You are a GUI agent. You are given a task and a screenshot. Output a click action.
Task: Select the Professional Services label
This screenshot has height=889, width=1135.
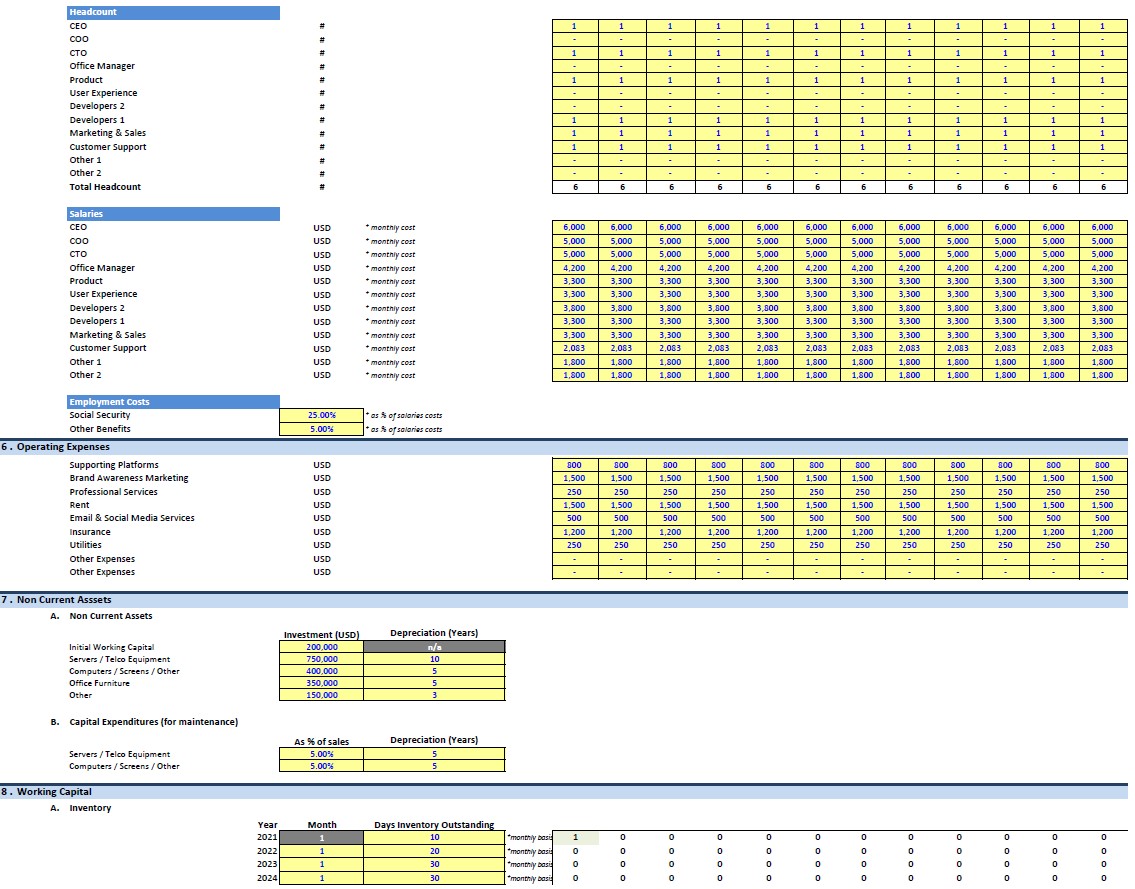(114, 492)
